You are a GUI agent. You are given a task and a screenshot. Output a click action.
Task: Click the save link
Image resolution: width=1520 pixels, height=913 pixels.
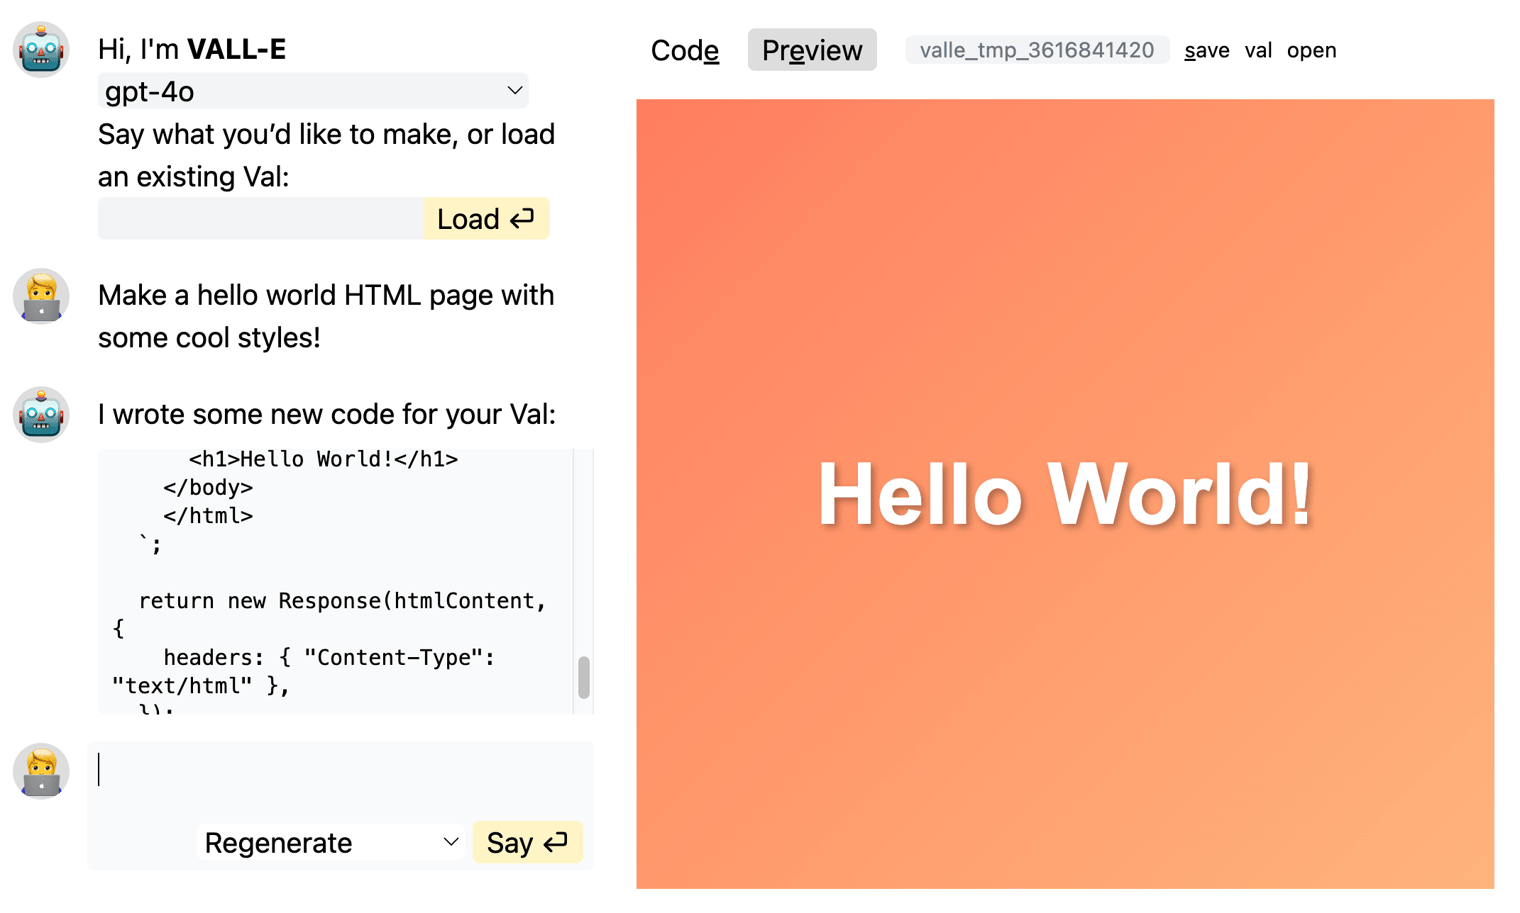pos(1206,50)
